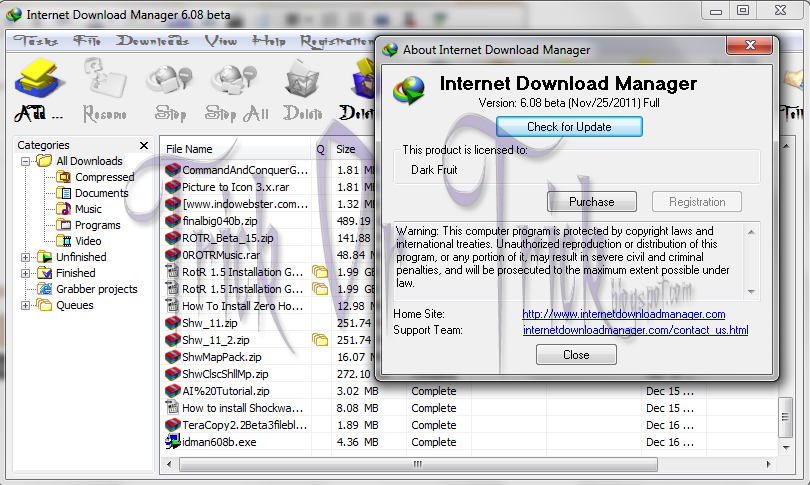Image resolution: width=810 pixels, height=485 pixels.
Task: Expand the Unfinished category node
Action: [x=25, y=257]
